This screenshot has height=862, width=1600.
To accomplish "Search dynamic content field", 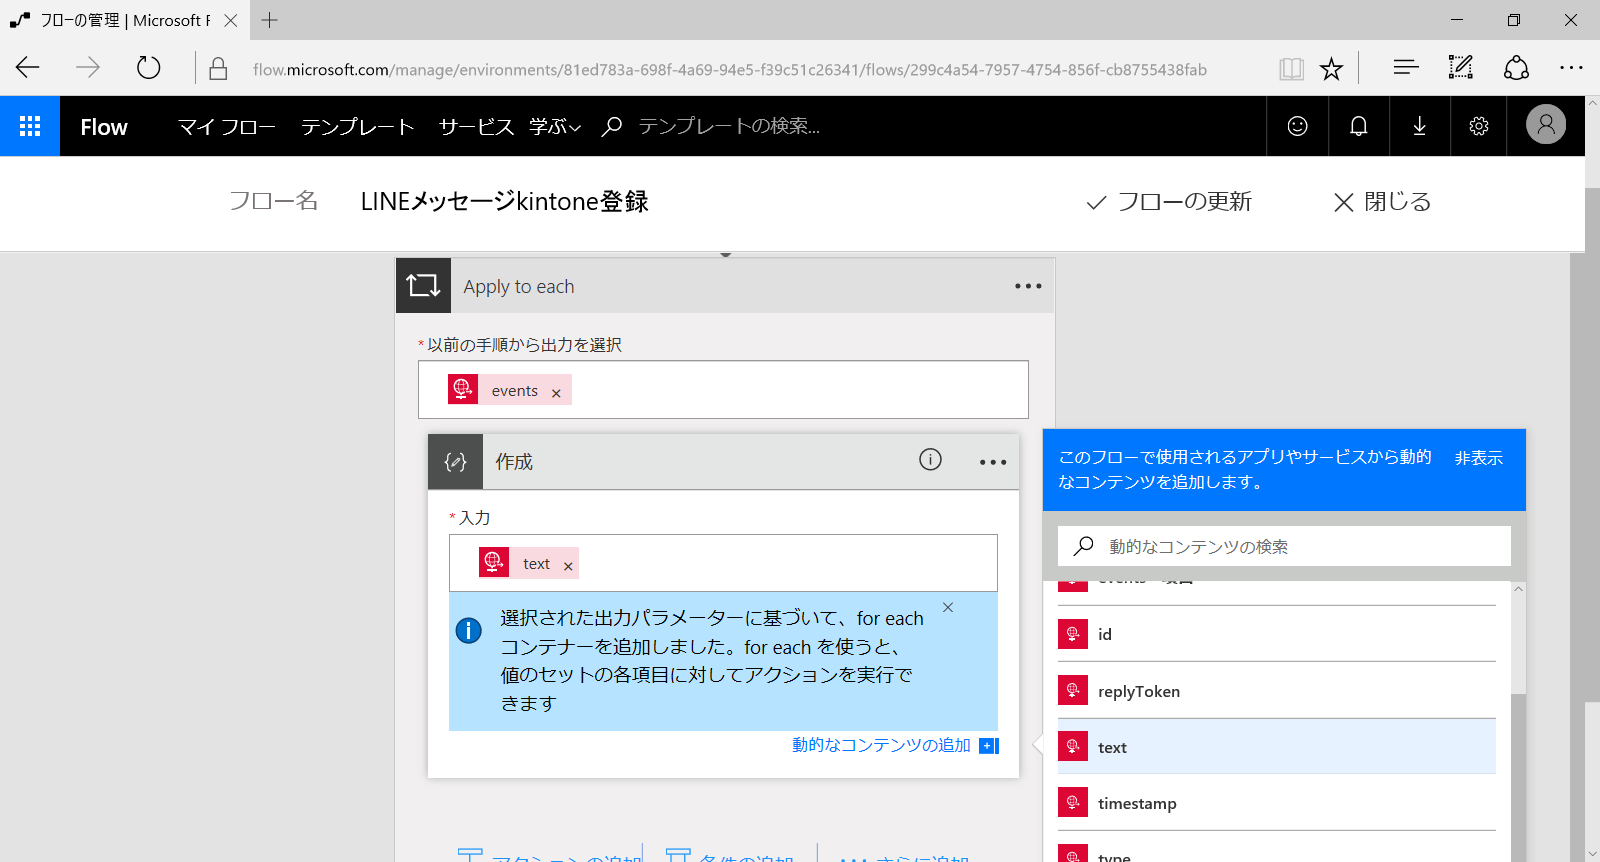I will (x=1284, y=546).
